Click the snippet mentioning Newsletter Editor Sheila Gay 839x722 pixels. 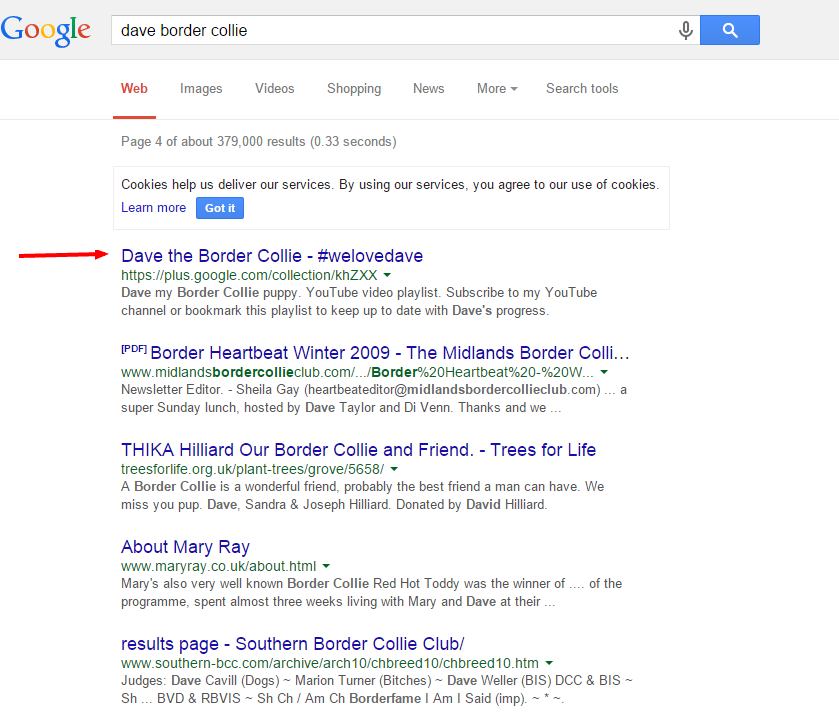(x=374, y=398)
